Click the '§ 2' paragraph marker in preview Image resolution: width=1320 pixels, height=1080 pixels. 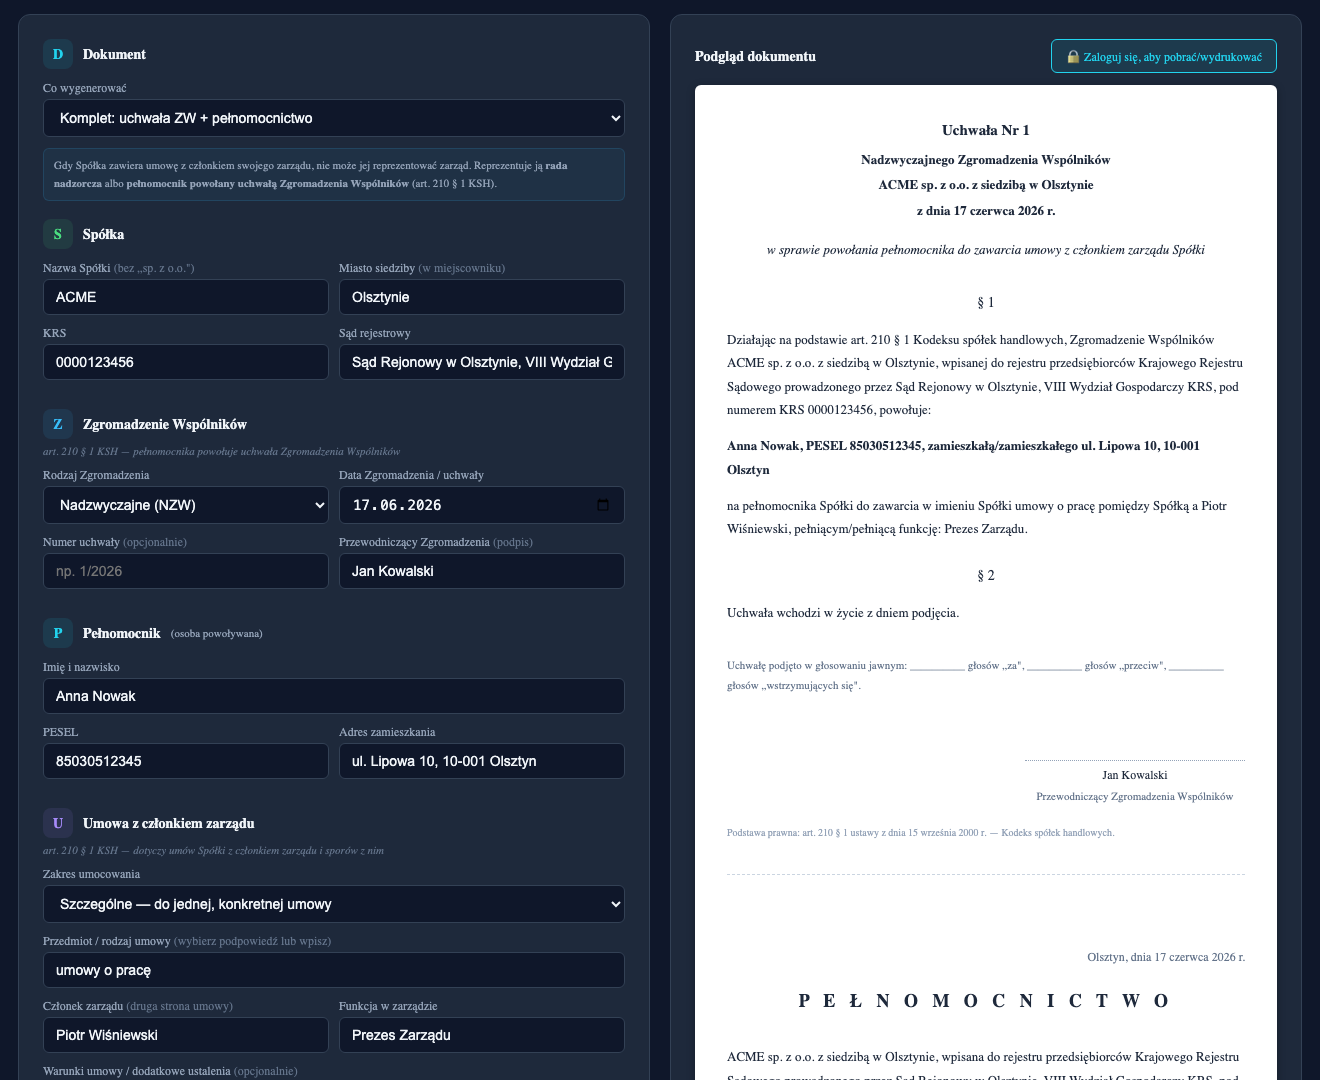pos(986,575)
